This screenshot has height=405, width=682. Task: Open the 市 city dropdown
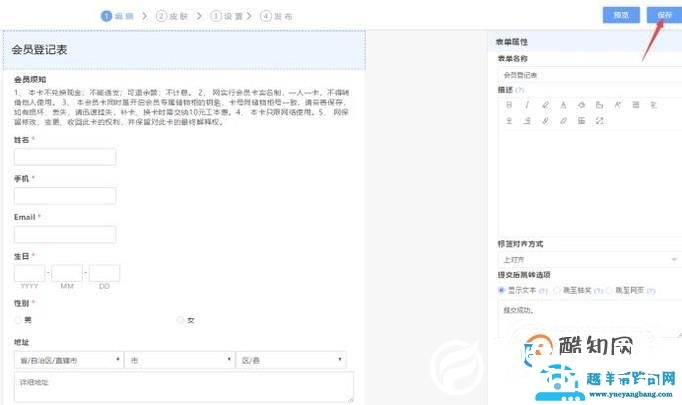(x=180, y=360)
